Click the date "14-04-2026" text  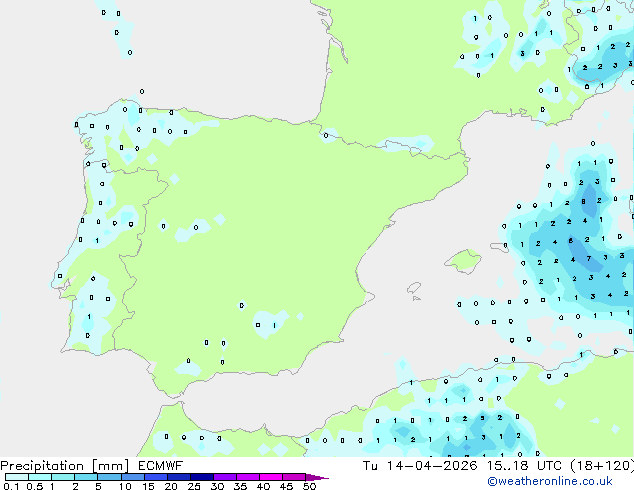tap(431, 466)
